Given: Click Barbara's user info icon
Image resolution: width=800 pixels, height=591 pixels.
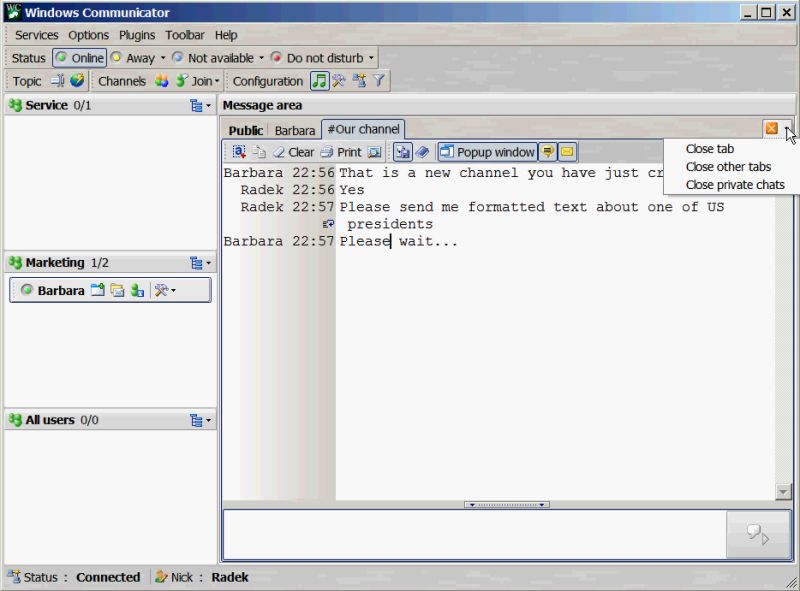Looking at the screenshot, I should tap(139, 290).
